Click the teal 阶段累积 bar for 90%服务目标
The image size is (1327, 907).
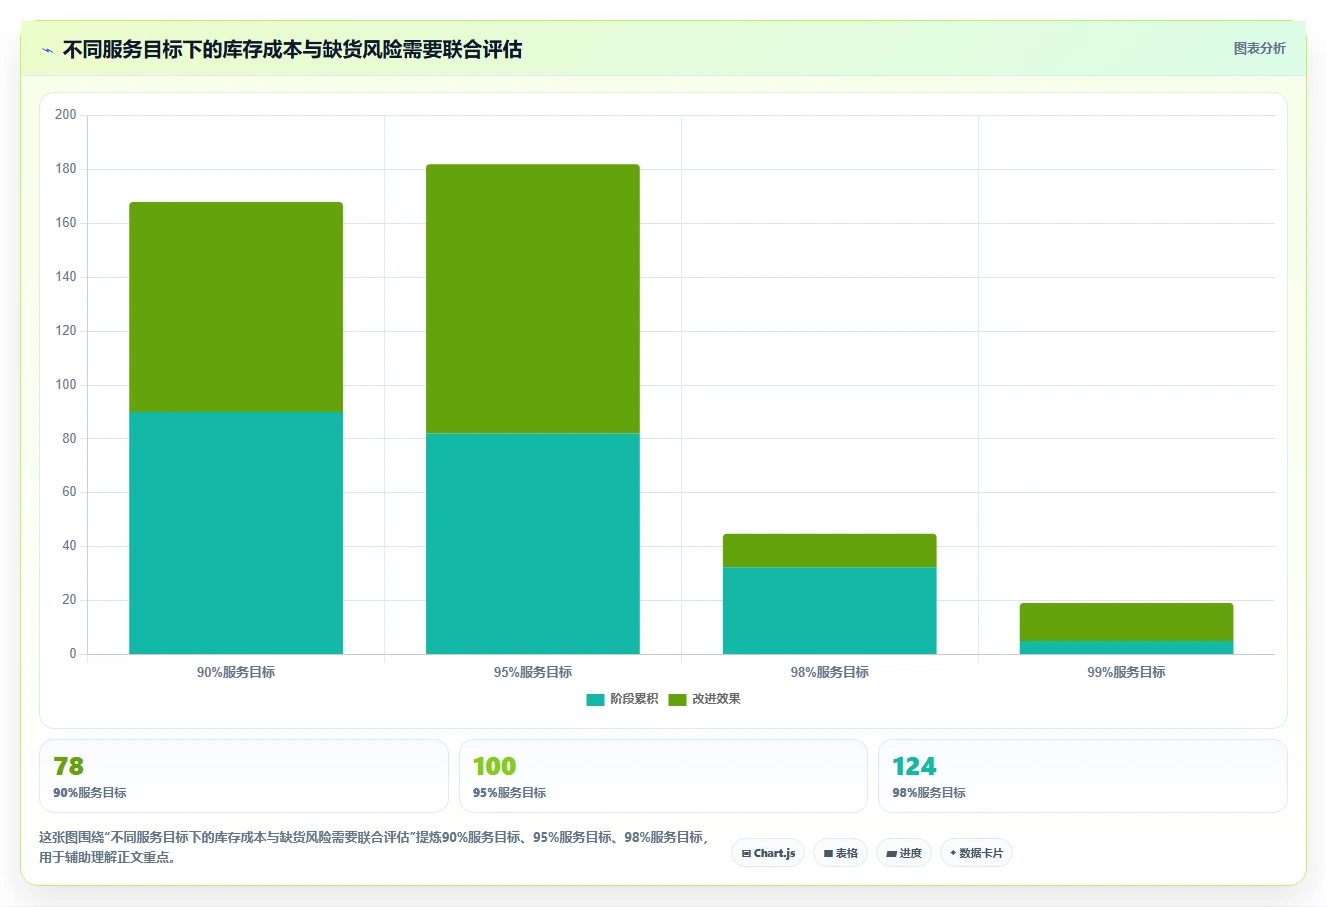236,533
